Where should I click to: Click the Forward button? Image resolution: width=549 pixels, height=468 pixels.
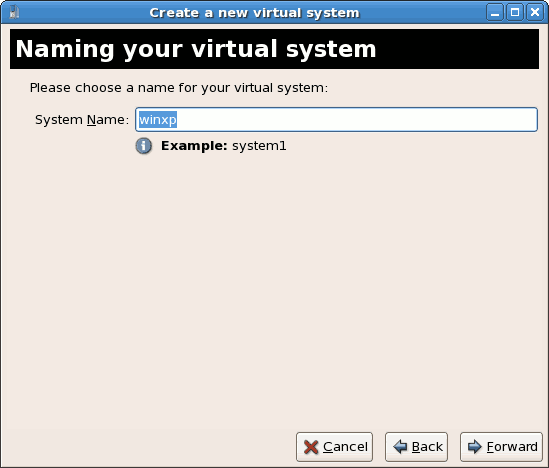pos(501,447)
